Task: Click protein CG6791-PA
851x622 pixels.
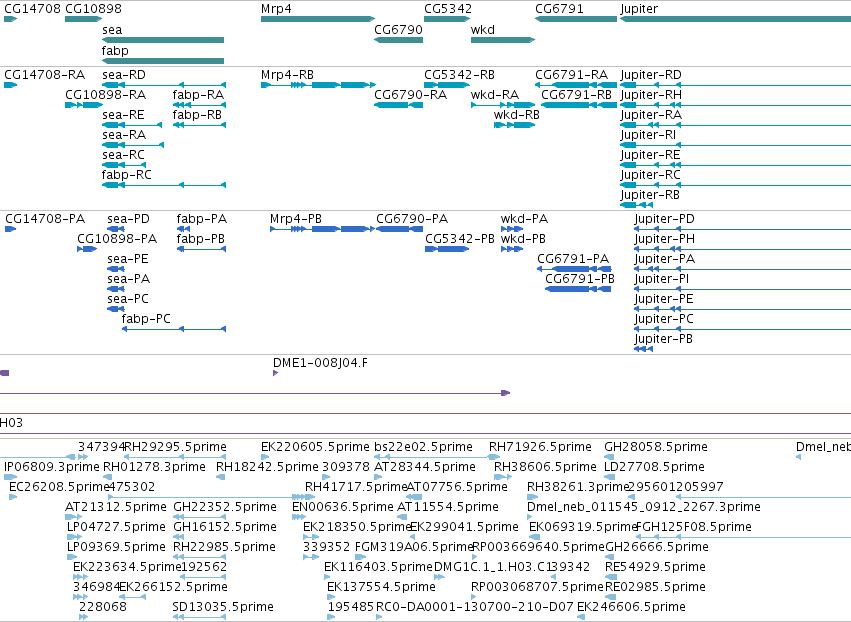Action: coord(574,269)
